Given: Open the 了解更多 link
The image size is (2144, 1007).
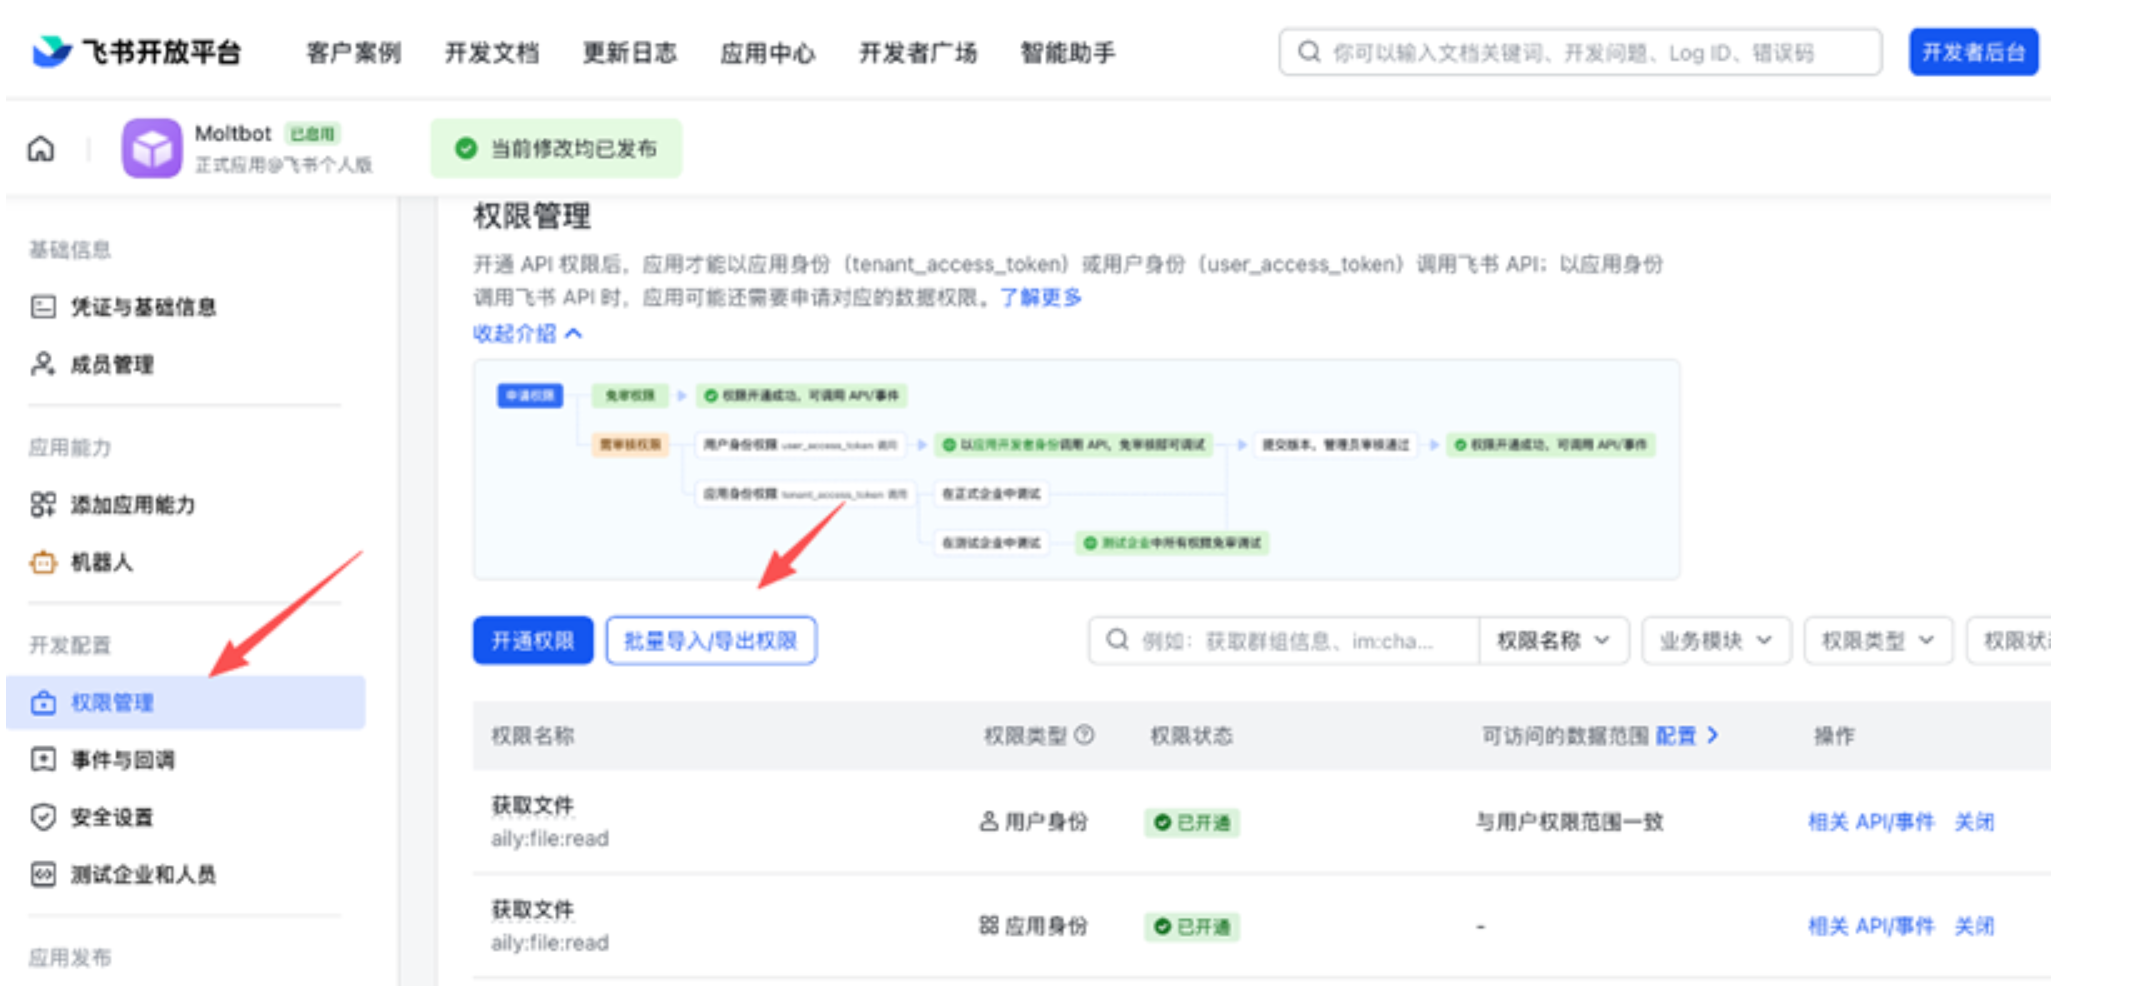Looking at the screenshot, I should [x=1040, y=297].
